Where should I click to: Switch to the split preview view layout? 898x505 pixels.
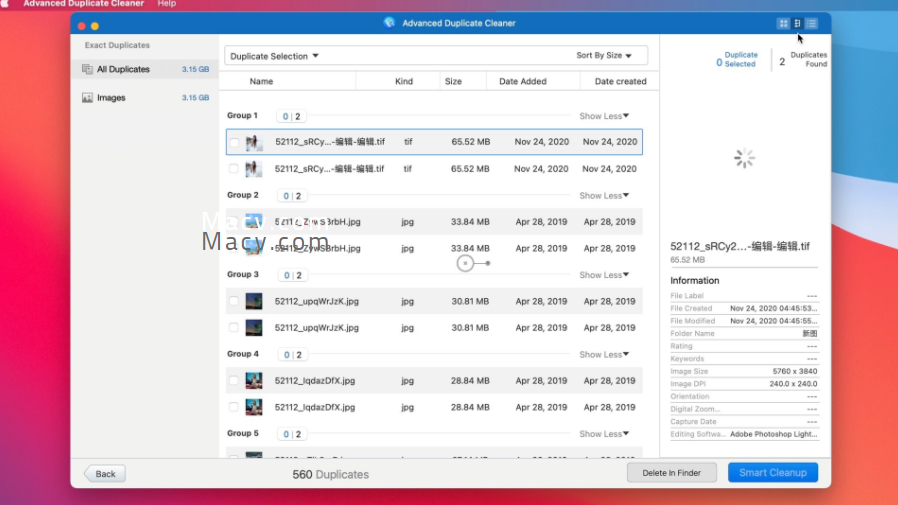pos(797,23)
